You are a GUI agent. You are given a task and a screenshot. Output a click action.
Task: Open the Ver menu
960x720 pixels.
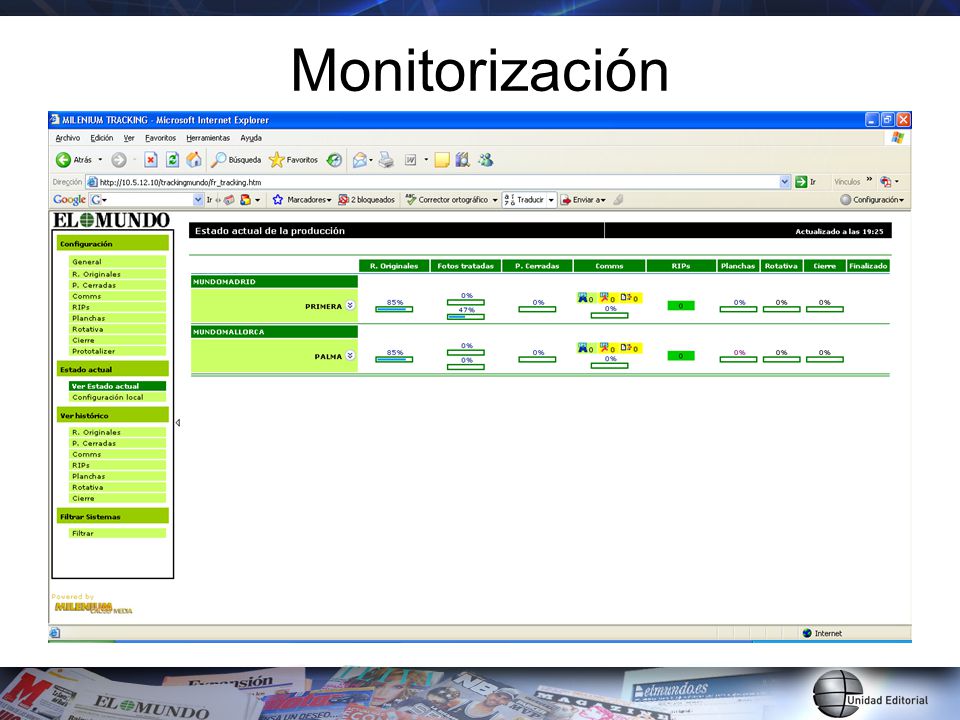129,138
